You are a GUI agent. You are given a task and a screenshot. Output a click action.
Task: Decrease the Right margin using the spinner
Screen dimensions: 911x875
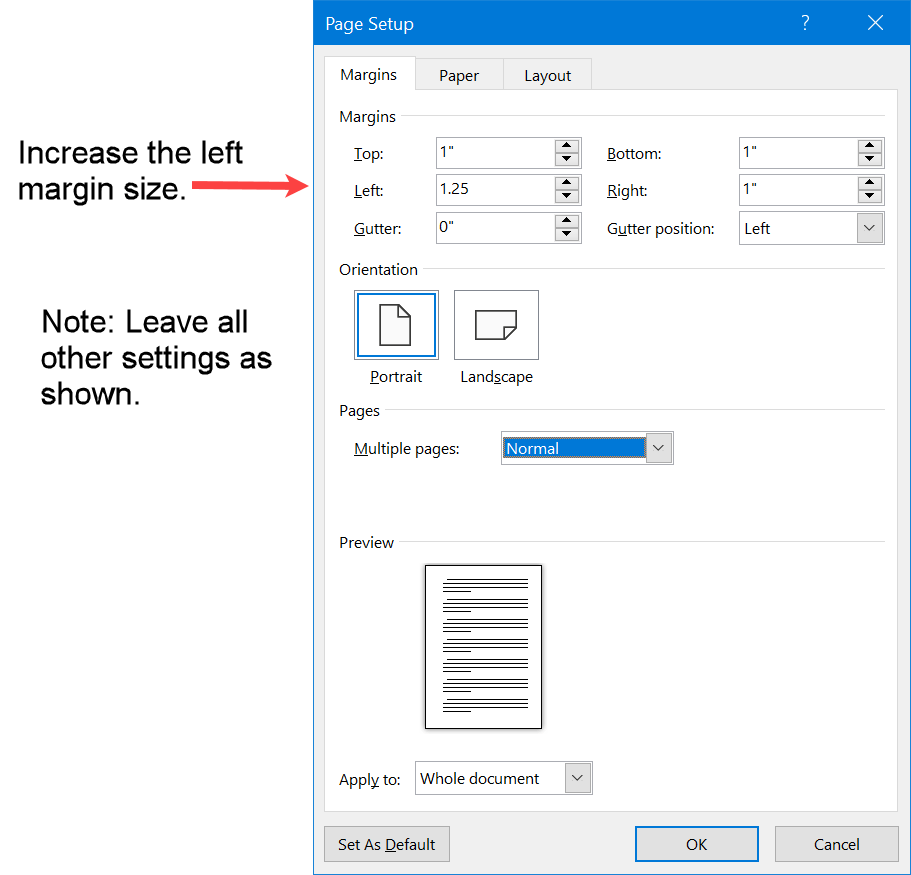tap(870, 196)
